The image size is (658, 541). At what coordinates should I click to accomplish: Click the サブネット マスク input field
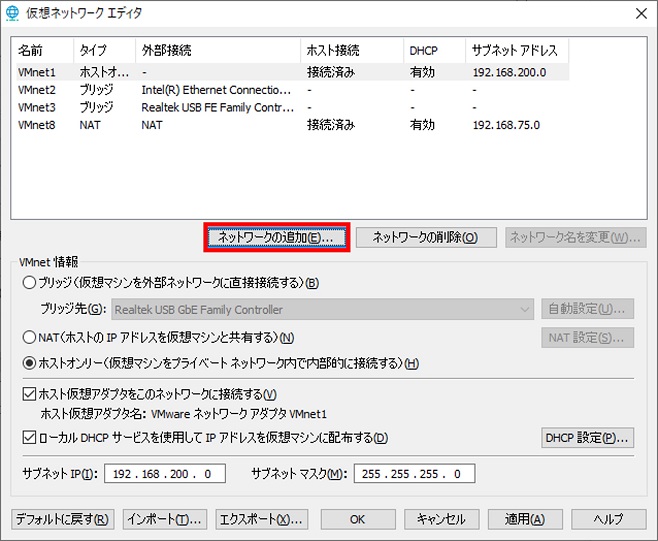[x=413, y=474]
